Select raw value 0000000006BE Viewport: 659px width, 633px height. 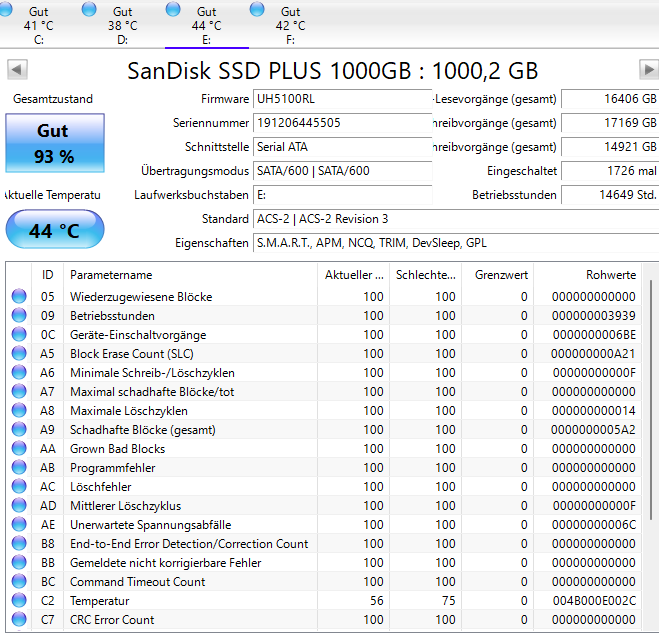(x=594, y=335)
